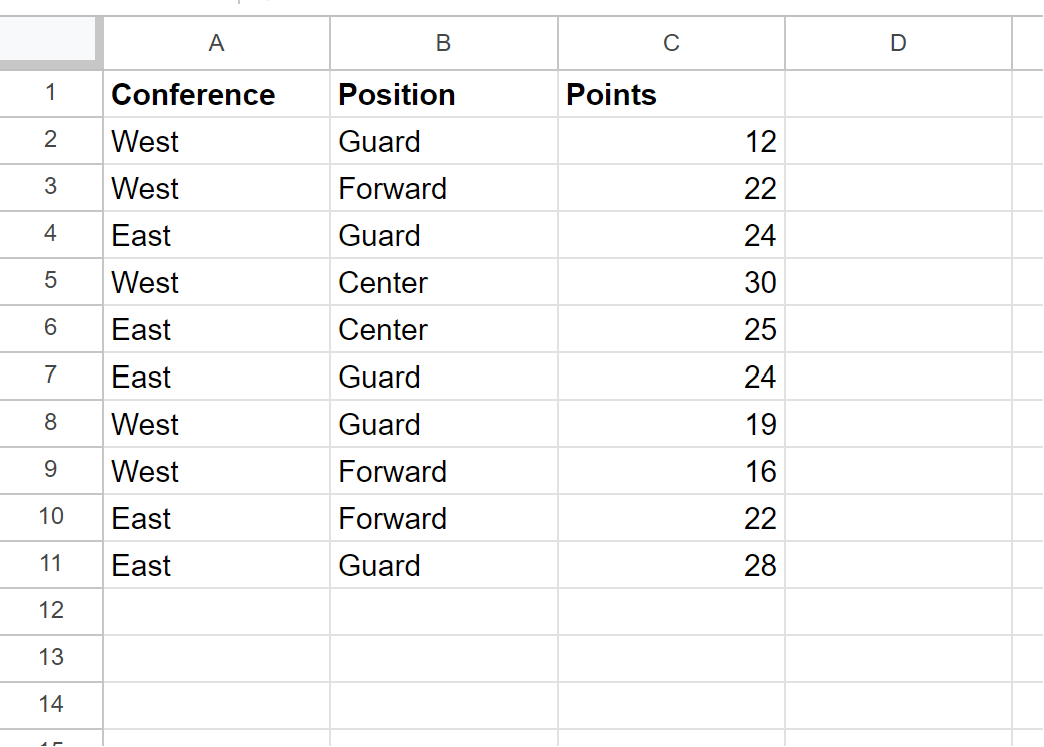Select the Center cell in row 5
Screen dimensions: 1044x747
pyautogui.click(x=443, y=282)
